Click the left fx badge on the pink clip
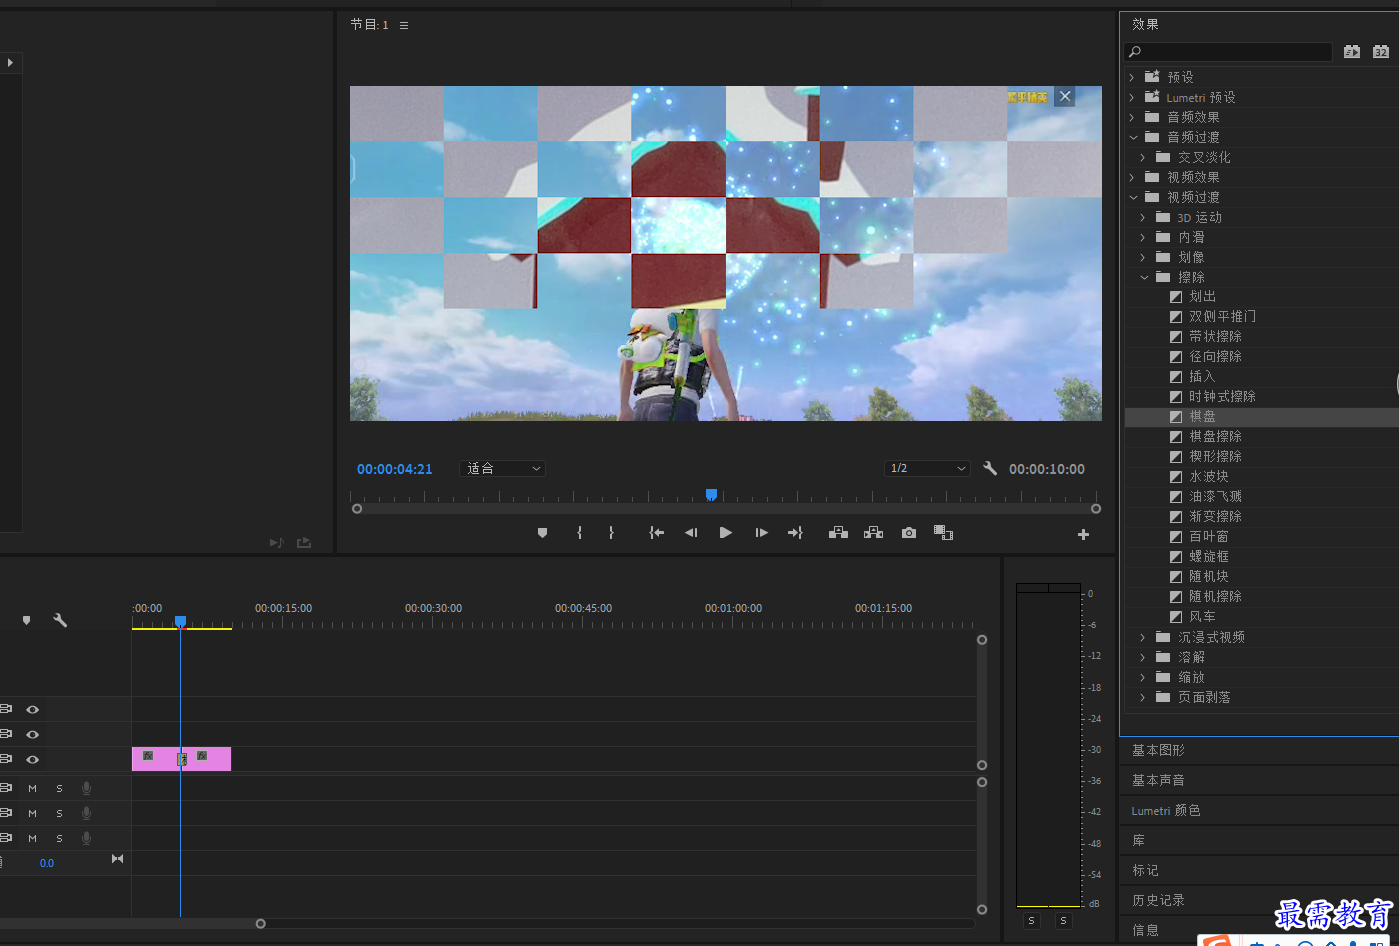The image size is (1399, 946). pyautogui.click(x=148, y=756)
